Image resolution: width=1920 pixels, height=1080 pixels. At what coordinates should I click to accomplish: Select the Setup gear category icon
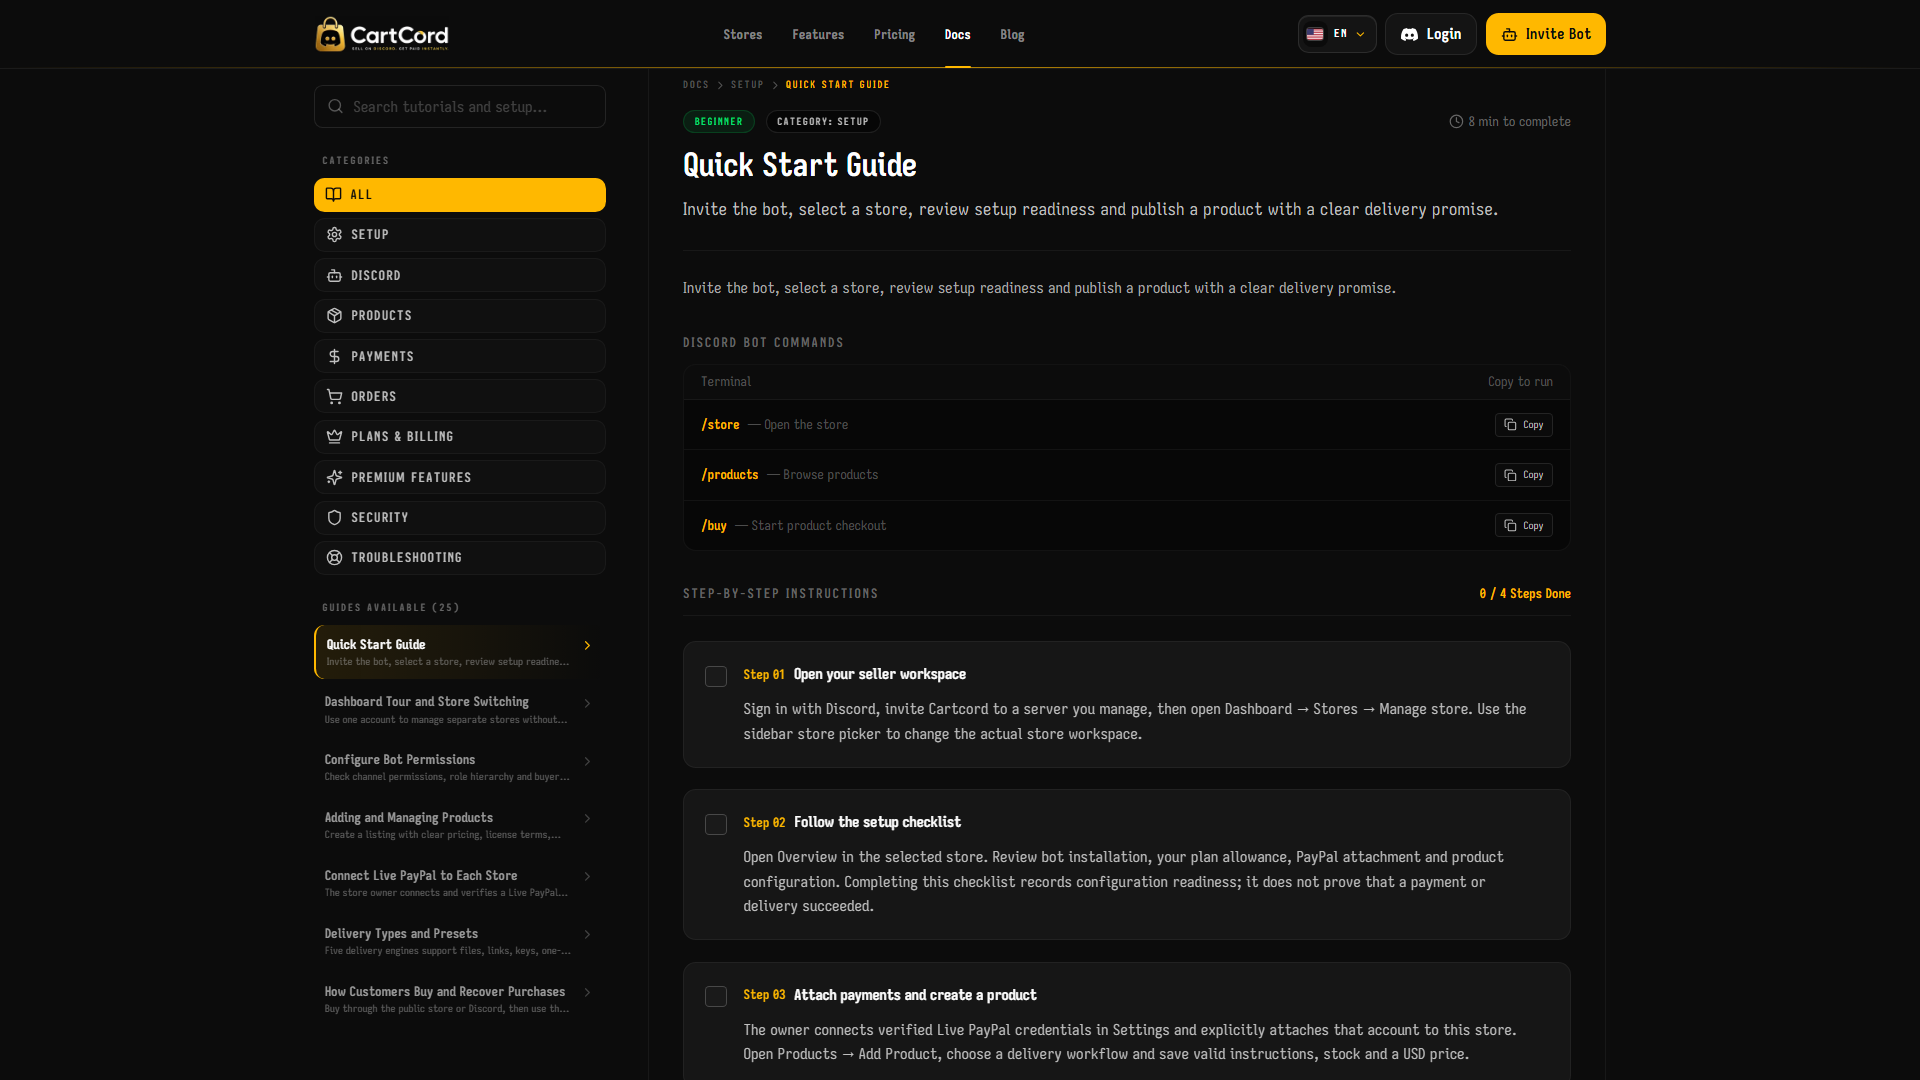335,235
